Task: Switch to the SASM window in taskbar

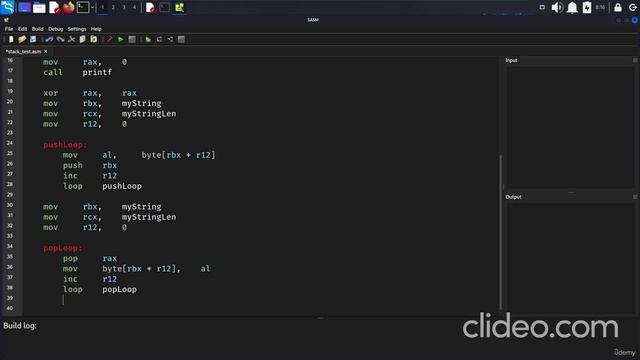Action: pyautogui.click(x=179, y=7)
